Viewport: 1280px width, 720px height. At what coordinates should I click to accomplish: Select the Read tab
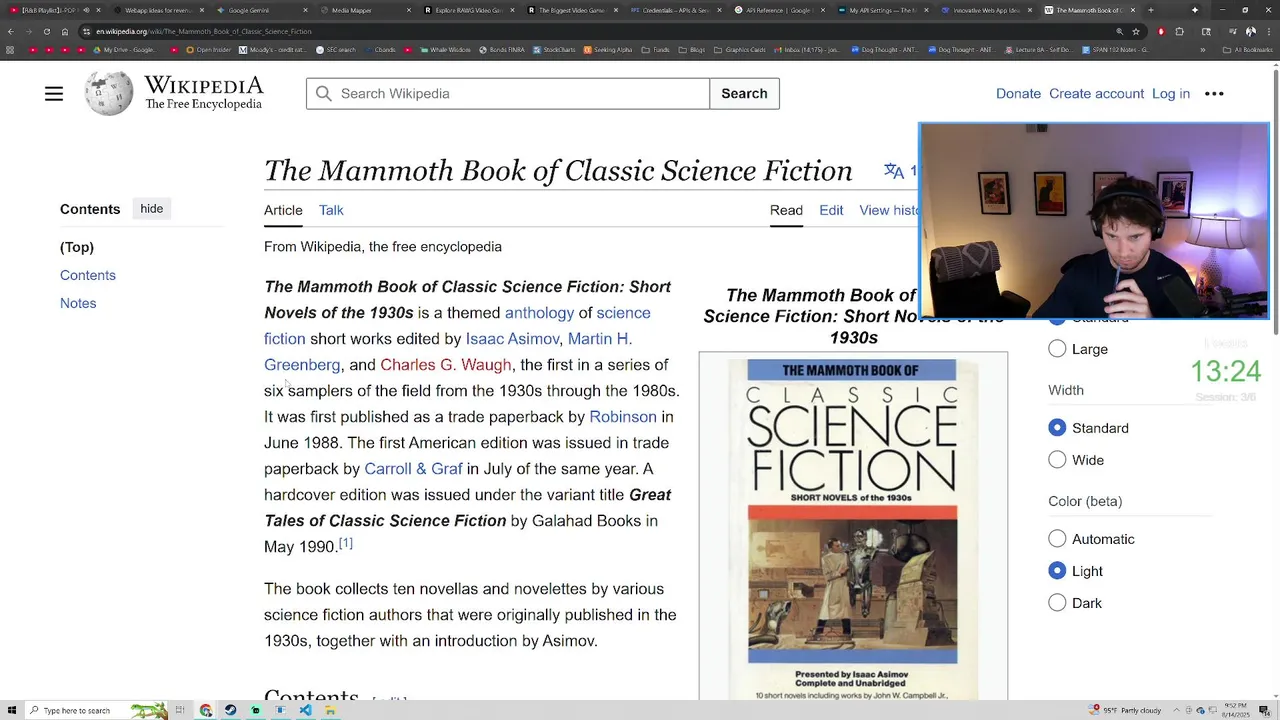click(786, 210)
